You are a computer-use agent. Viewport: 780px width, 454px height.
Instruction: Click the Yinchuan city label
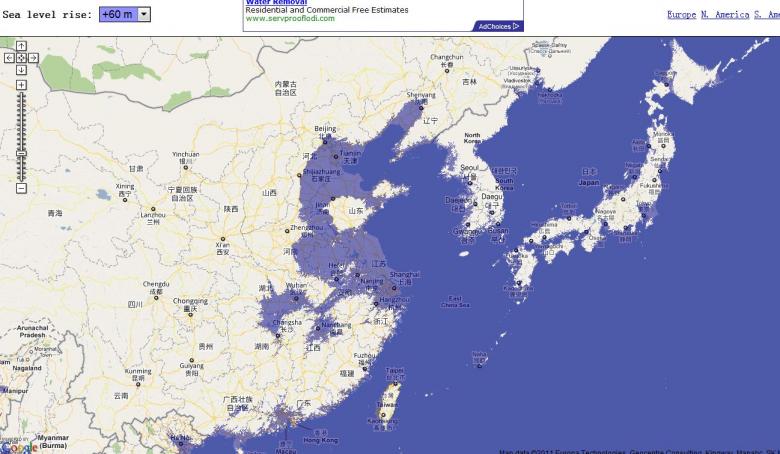(x=186, y=155)
